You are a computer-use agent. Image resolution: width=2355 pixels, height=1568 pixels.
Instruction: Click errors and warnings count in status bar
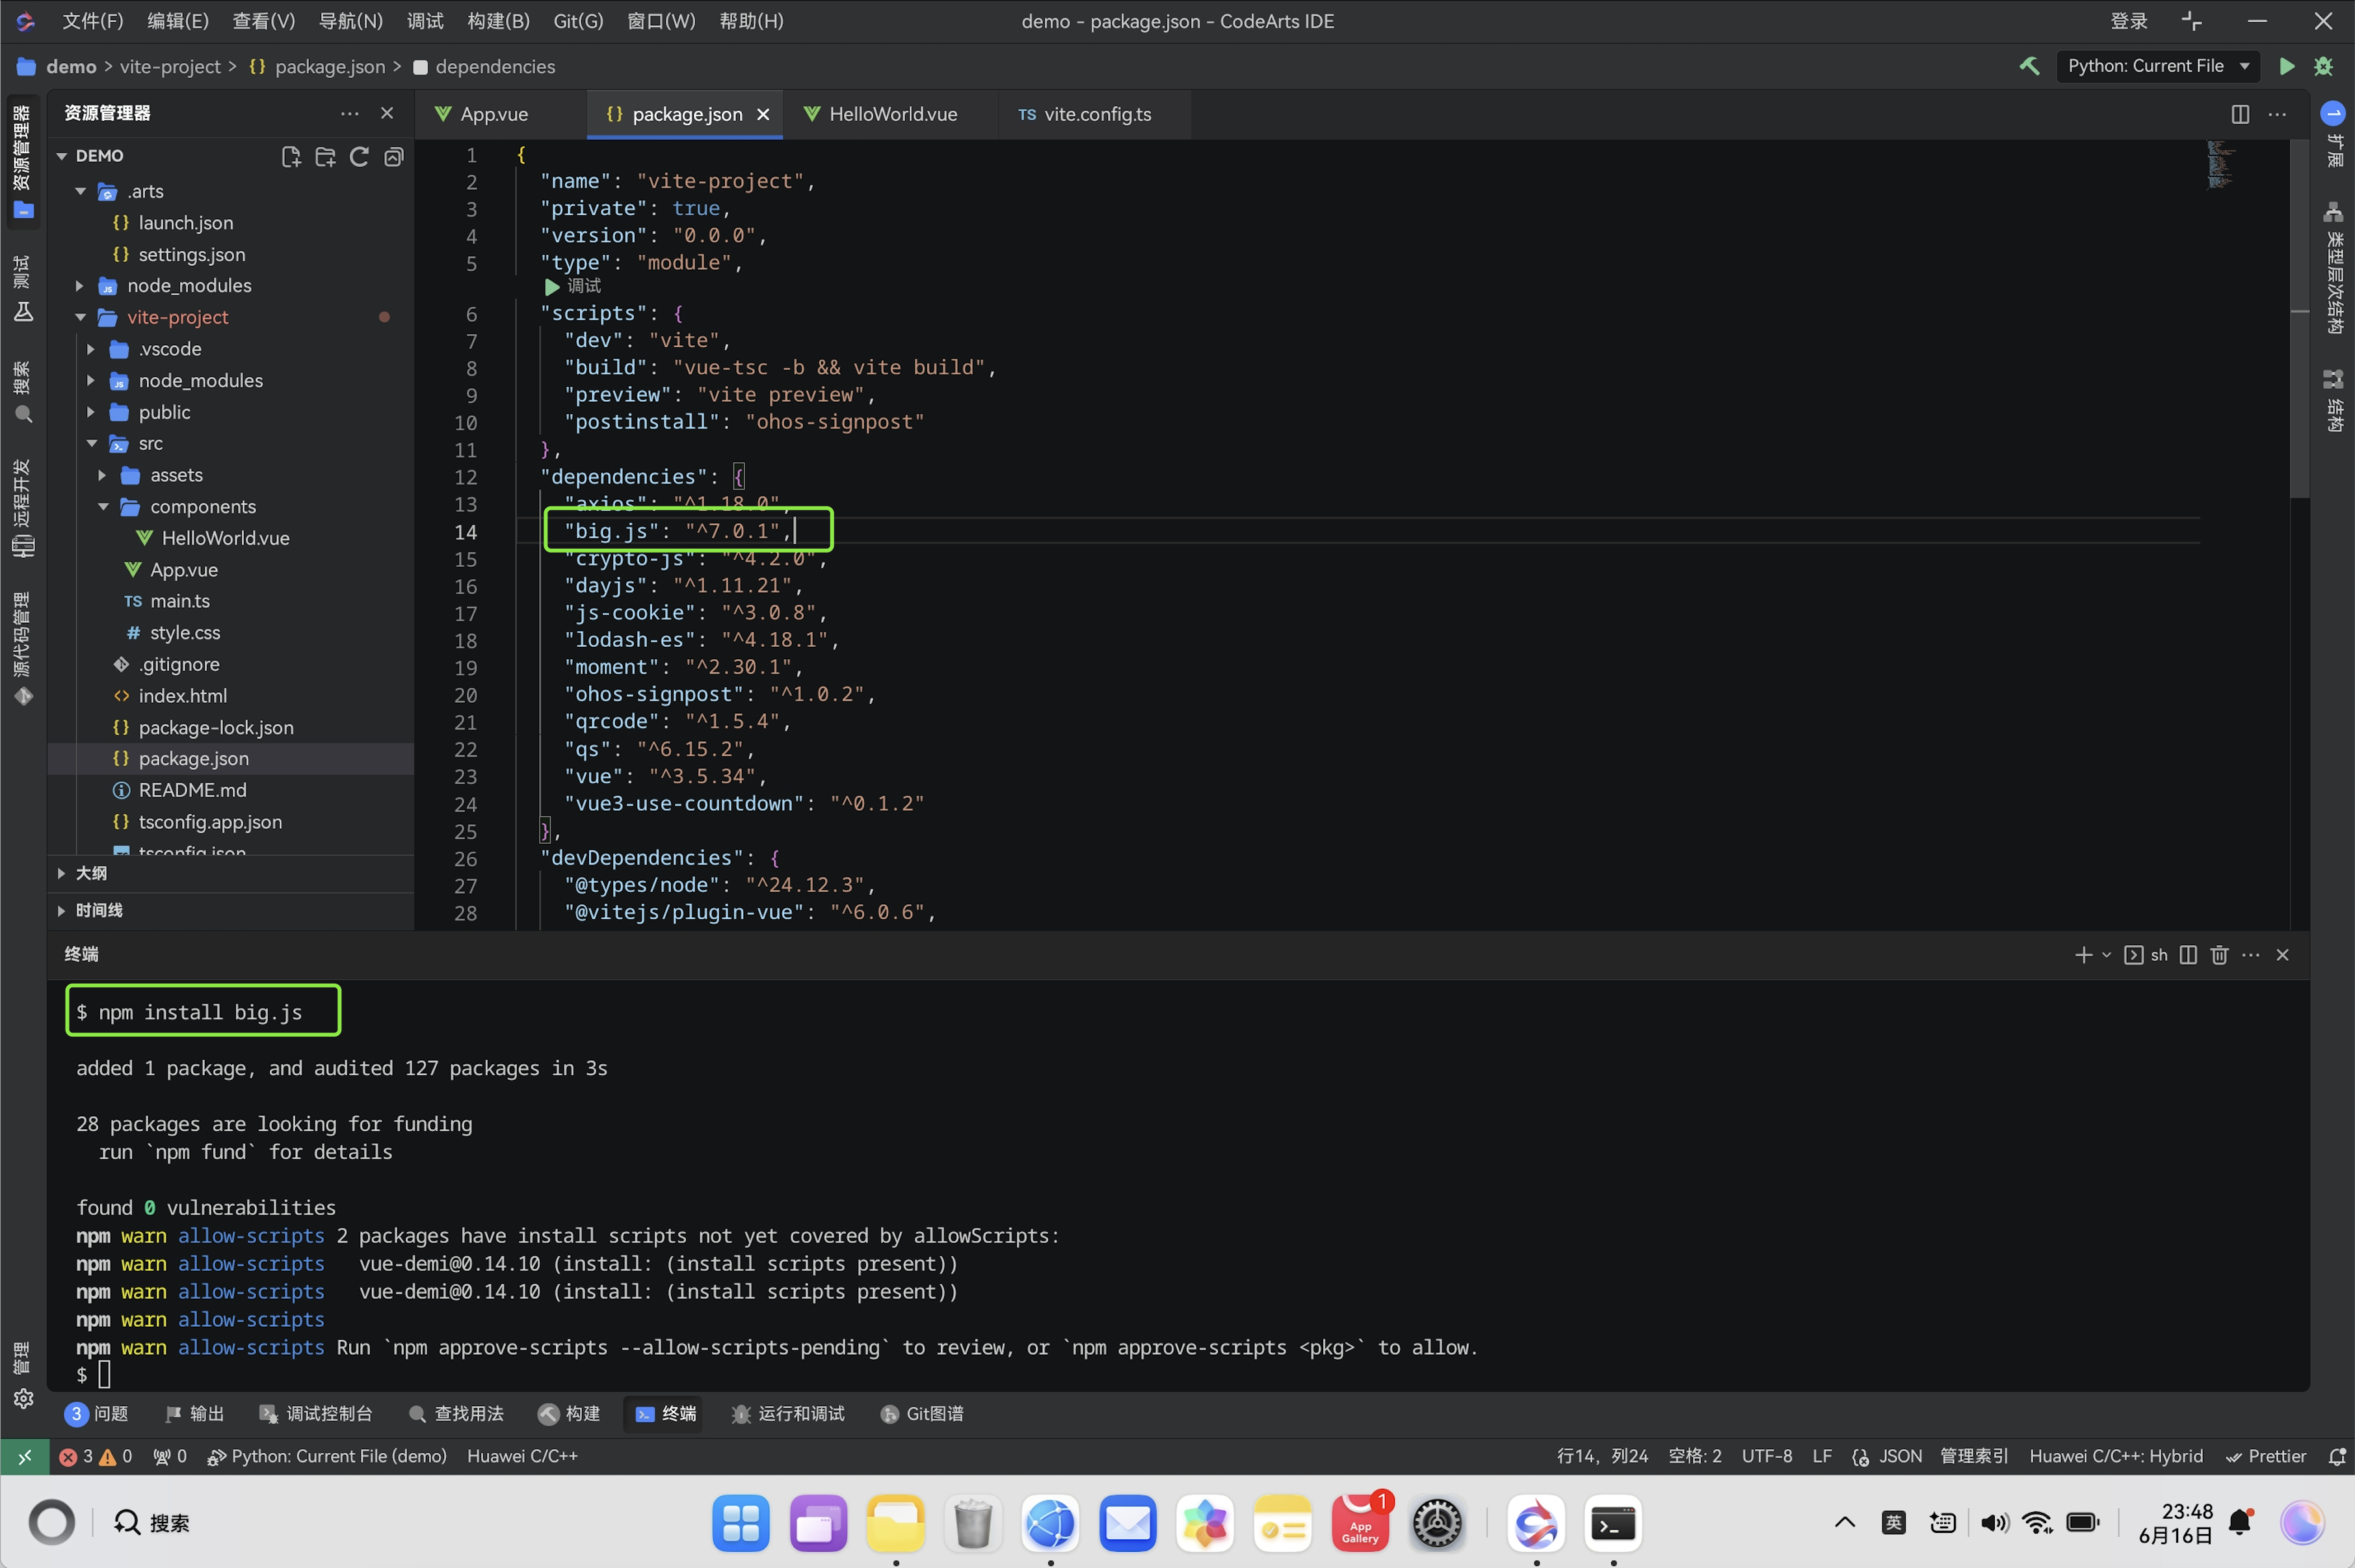pyautogui.click(x=96, y=1456)
